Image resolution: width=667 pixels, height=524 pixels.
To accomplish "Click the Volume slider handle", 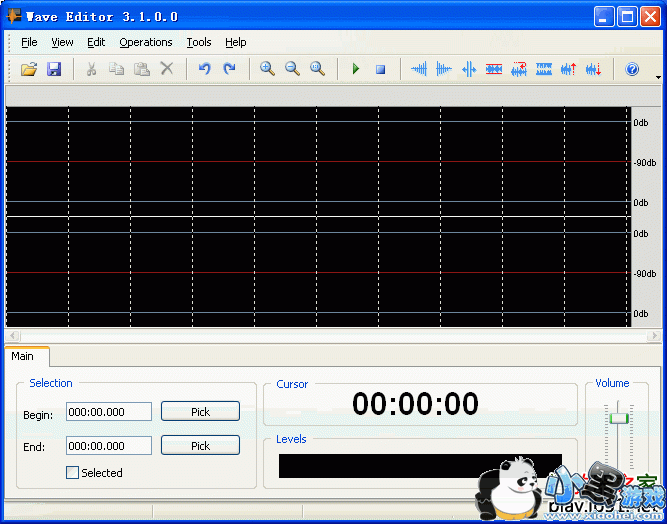I will 619,418.
